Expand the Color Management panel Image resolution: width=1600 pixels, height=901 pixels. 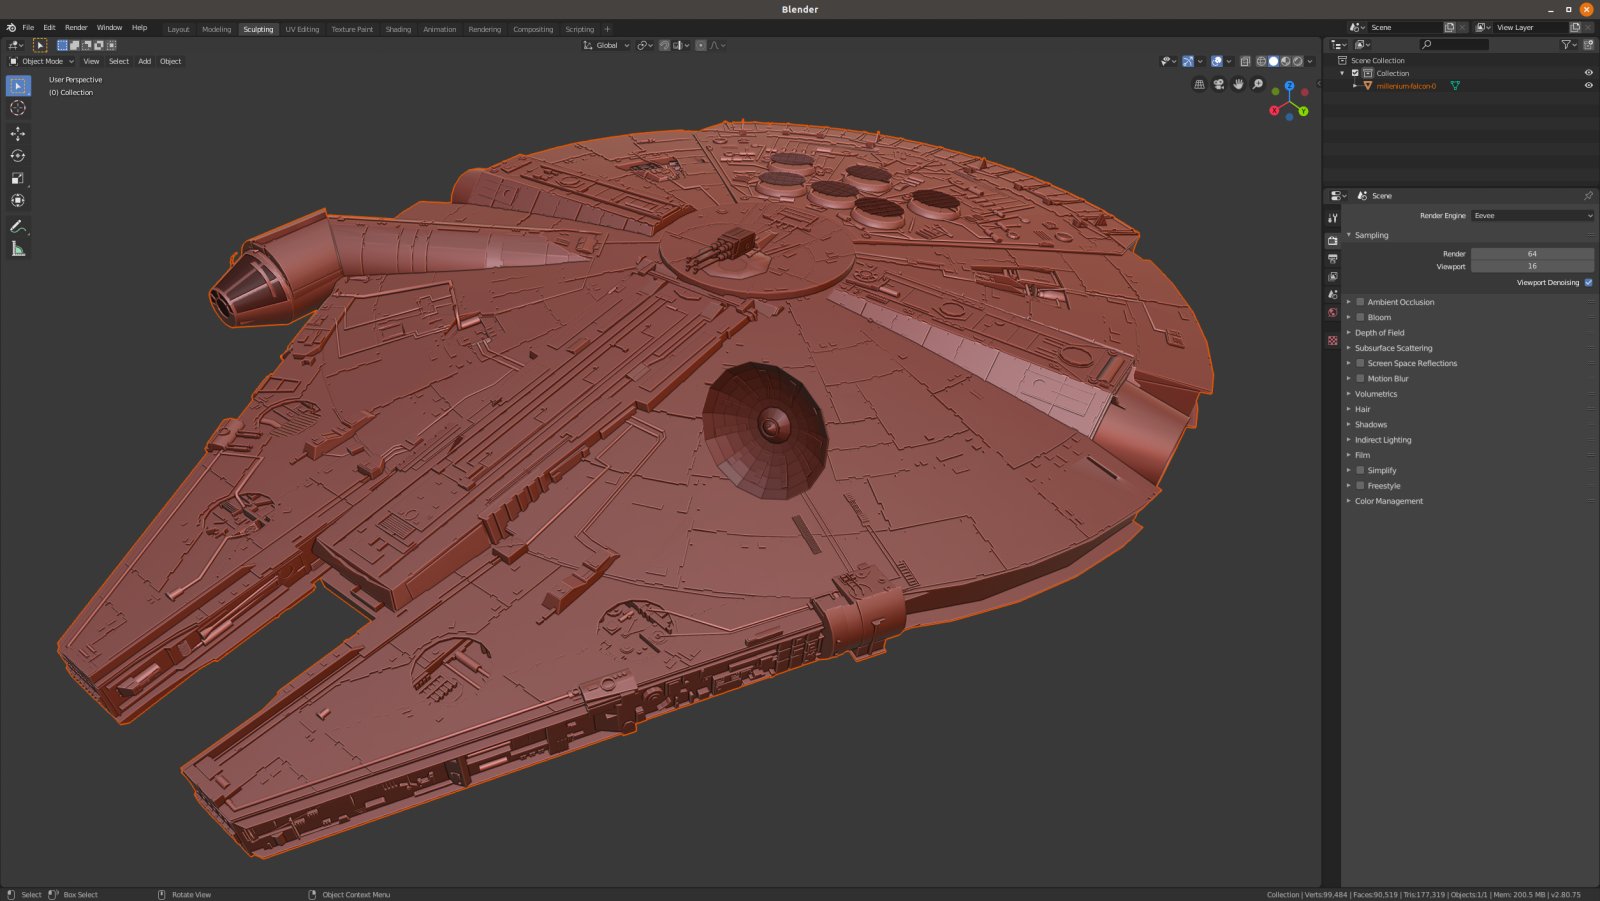(x=1388, y=501)
